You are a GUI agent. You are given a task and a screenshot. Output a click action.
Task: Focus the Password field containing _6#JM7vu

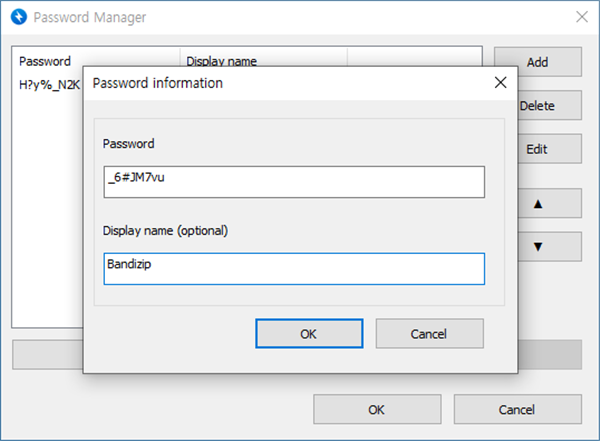tap(294, 182)
